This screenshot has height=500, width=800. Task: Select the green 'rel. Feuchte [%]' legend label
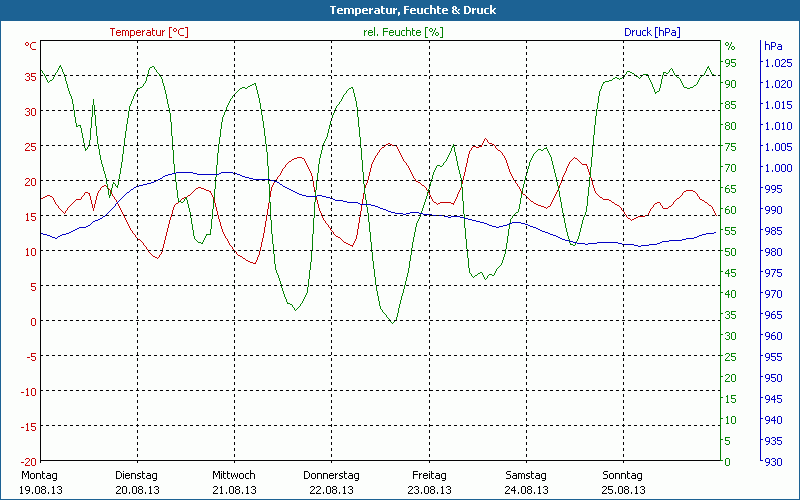403,32
